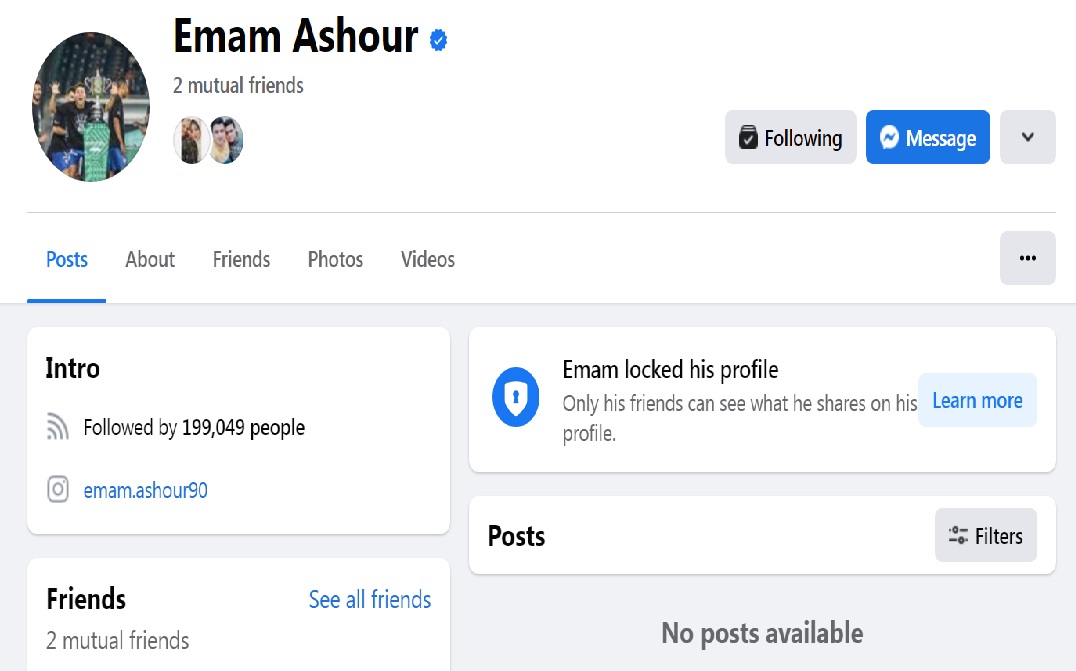Switch to the About tab
The width and height of the screenshot is (1076, 671).
point(150,260)
